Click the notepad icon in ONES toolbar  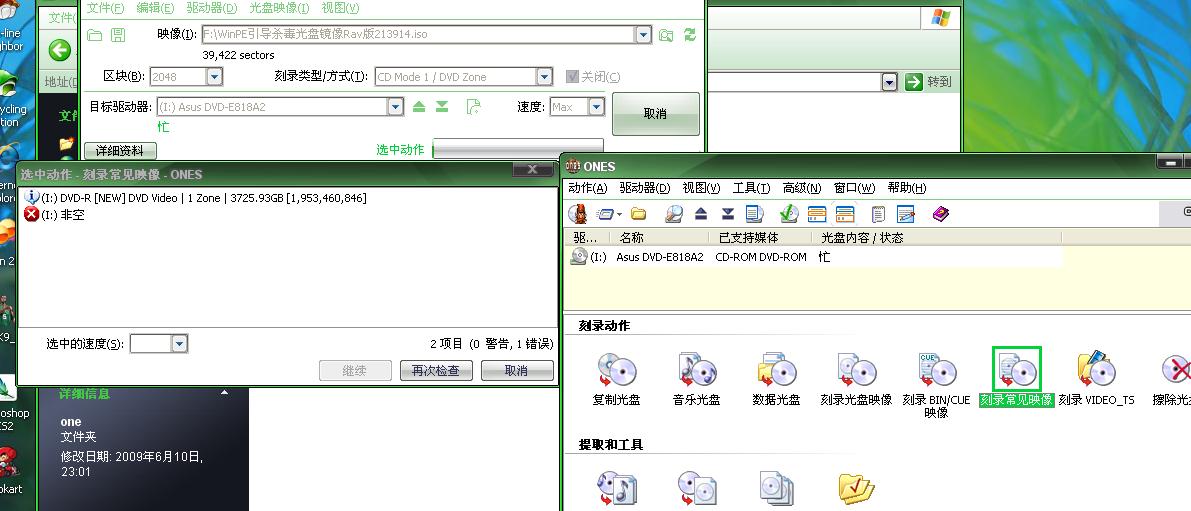pos(878,214)
